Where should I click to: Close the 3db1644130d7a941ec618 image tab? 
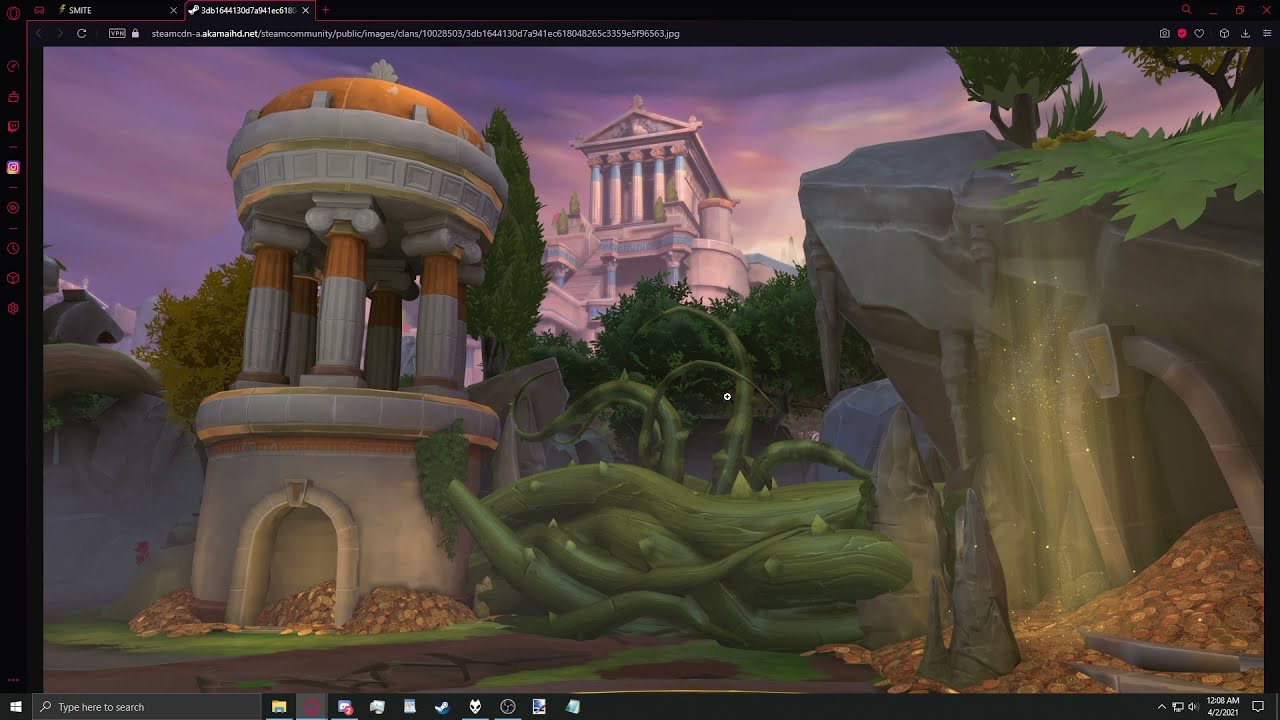(x=306, y=10)
